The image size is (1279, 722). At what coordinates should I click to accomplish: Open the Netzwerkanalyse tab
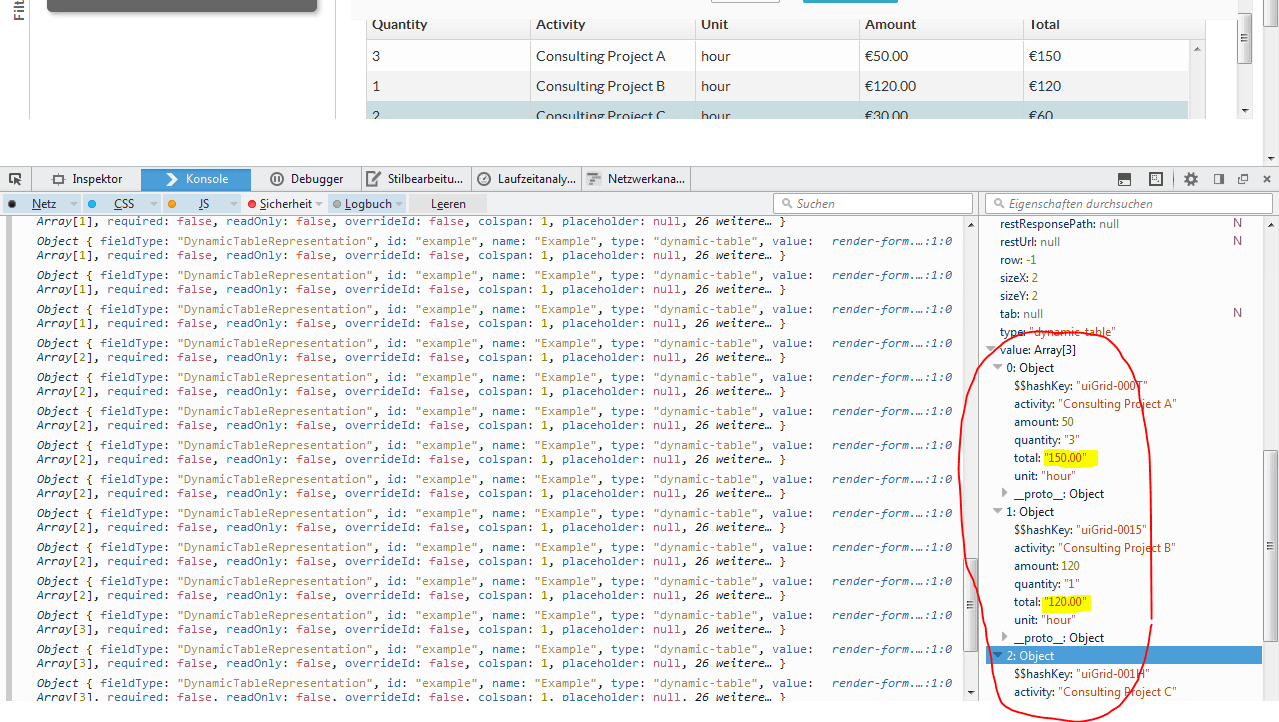pyautogui.click(x=636, y=178)
